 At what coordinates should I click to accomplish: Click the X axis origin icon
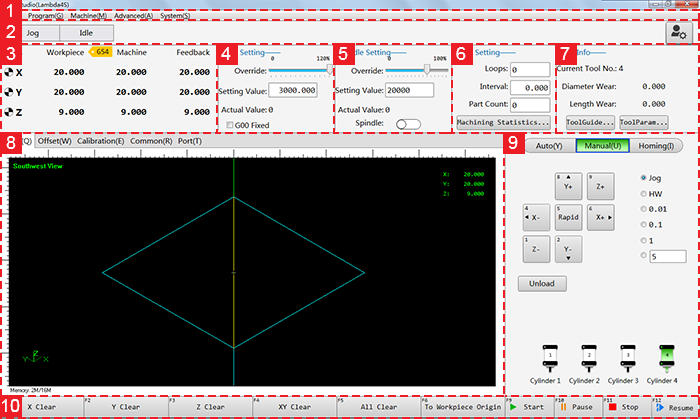point(8,72)
